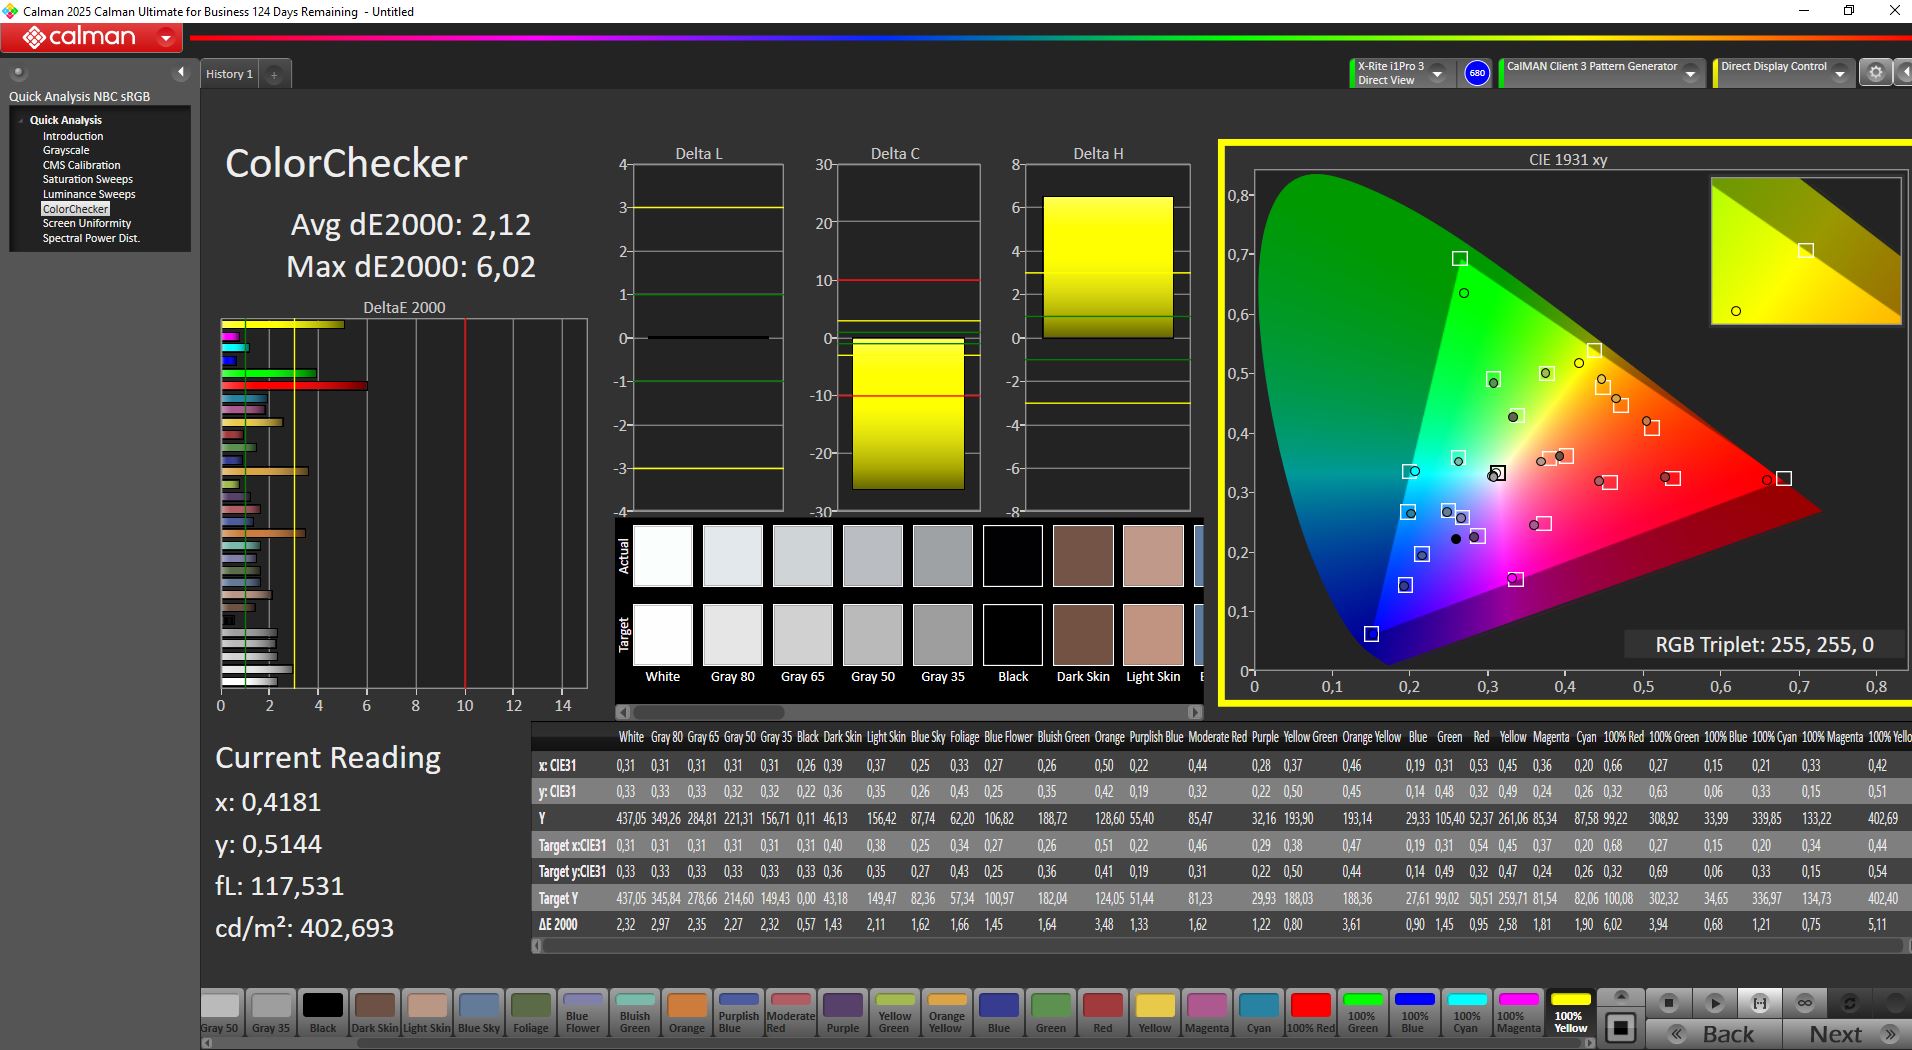The width and height of the screenshot is (1912, 1050).
Task: Add a new history tab with plus
Action: point(274,74)
